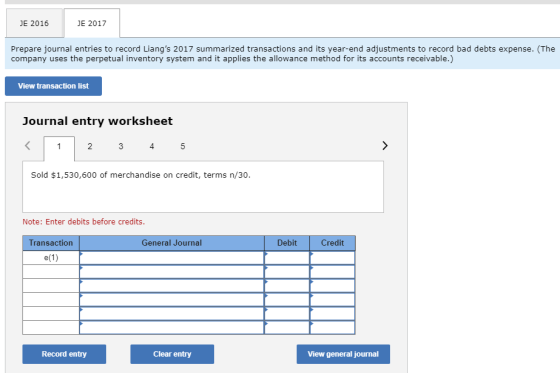
Task: Click the last row Credit field
Action: tap(332, 327)
